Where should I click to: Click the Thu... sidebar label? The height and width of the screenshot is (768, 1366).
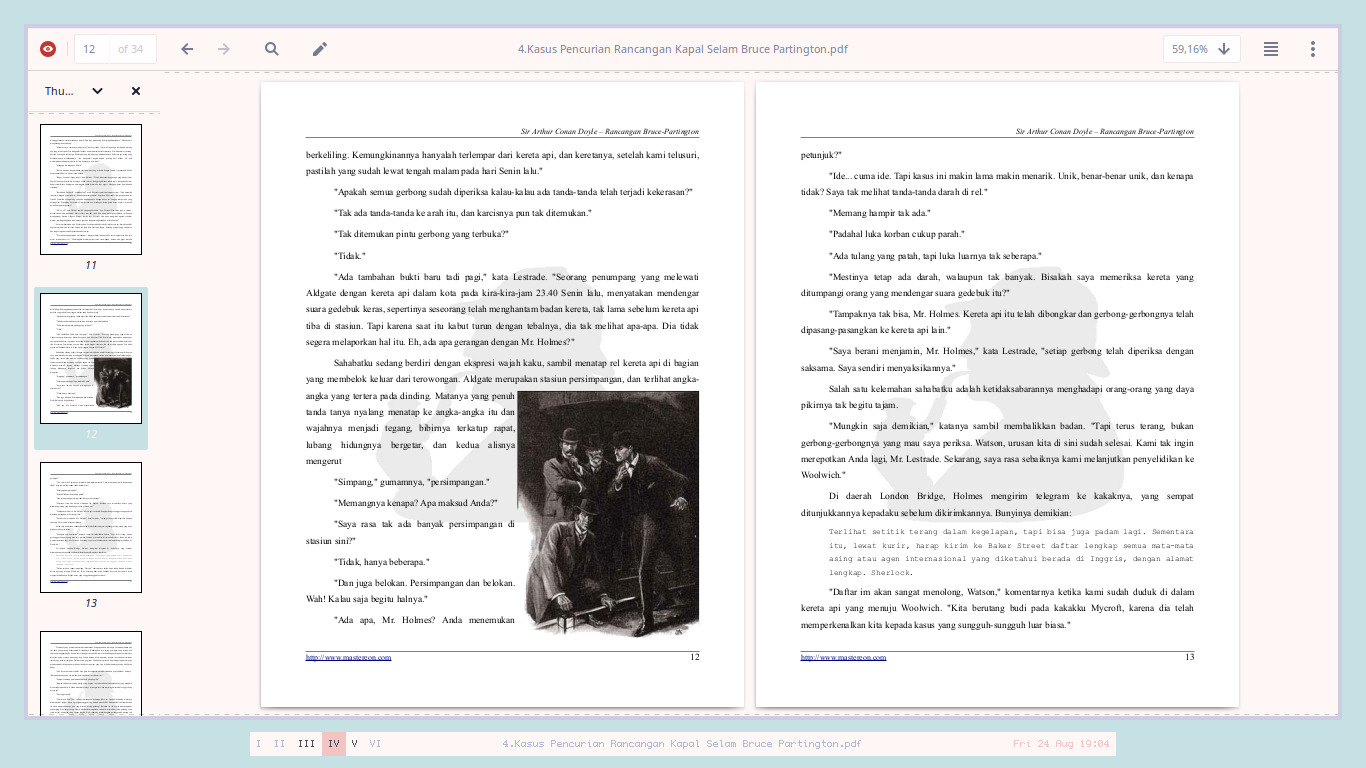click(59, 91)
